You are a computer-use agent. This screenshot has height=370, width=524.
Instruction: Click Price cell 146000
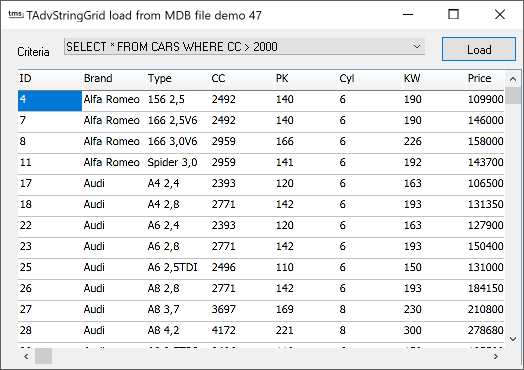click(485, 122)
